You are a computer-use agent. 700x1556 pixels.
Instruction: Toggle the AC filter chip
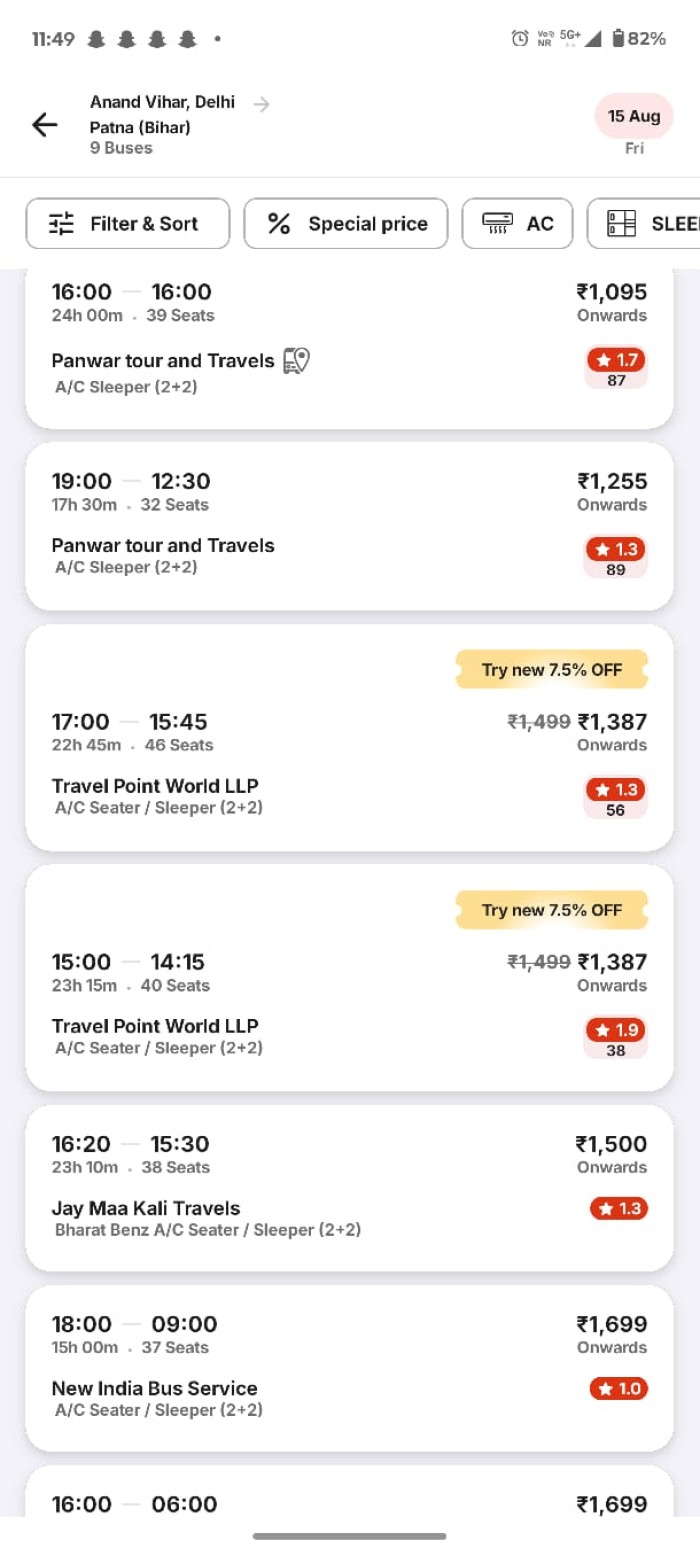tap(517, 223)
